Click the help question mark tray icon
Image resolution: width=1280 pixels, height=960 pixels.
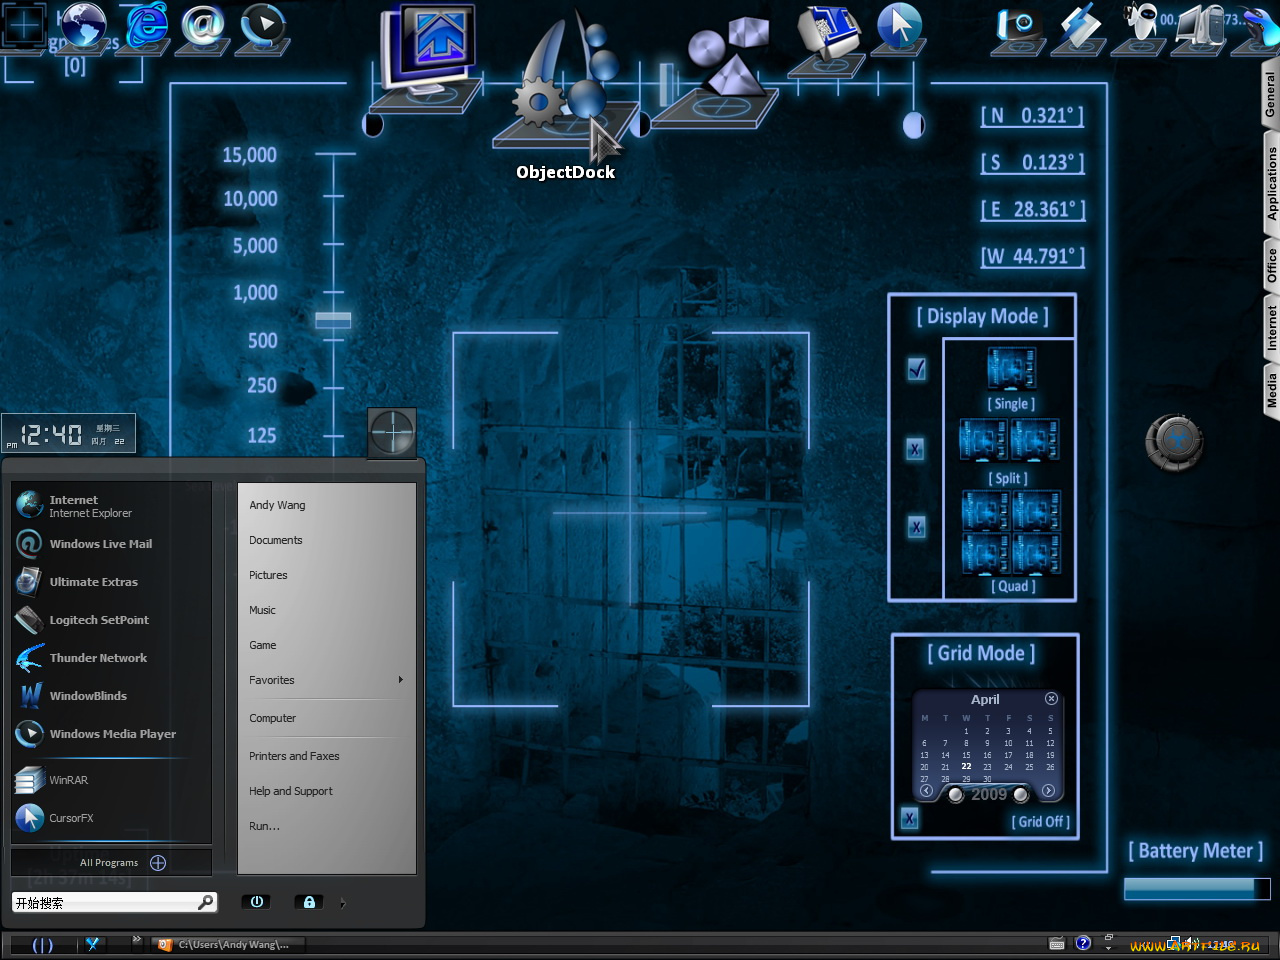1083,943
